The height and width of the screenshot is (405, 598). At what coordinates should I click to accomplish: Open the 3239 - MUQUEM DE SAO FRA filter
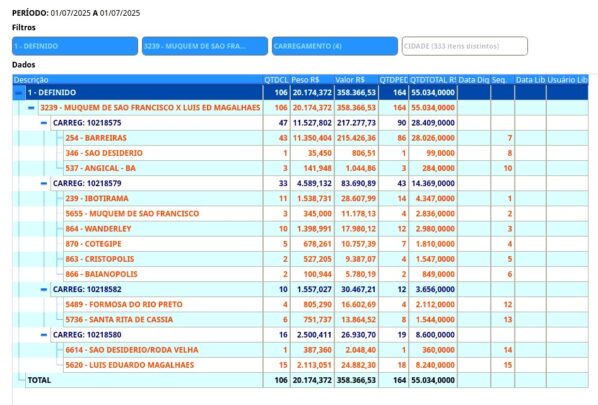click(205, 46)
